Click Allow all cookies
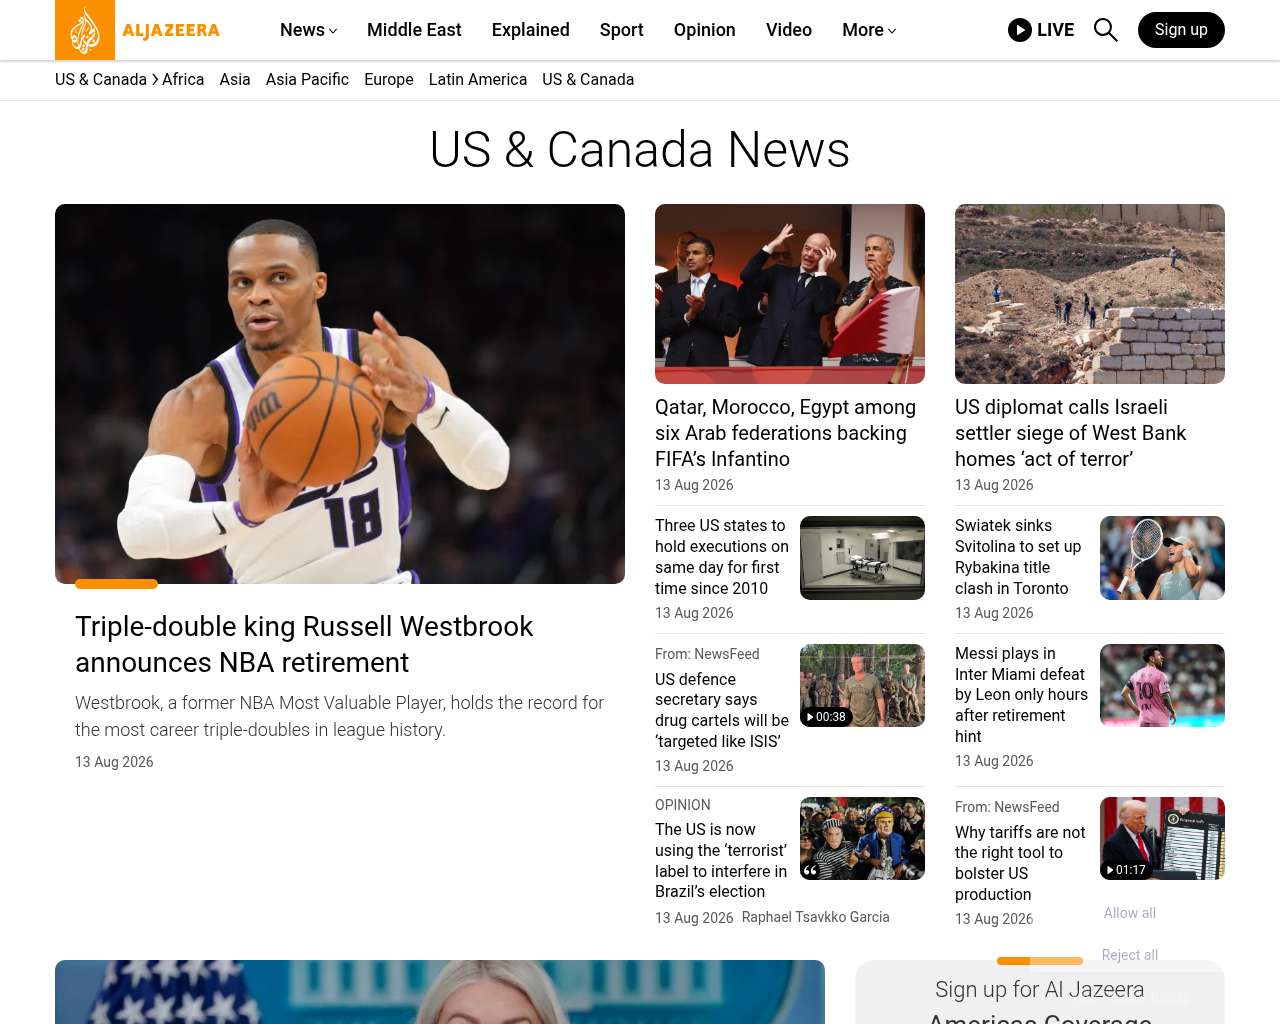Screen dimensions: 1280x1024 point(1130,913)
